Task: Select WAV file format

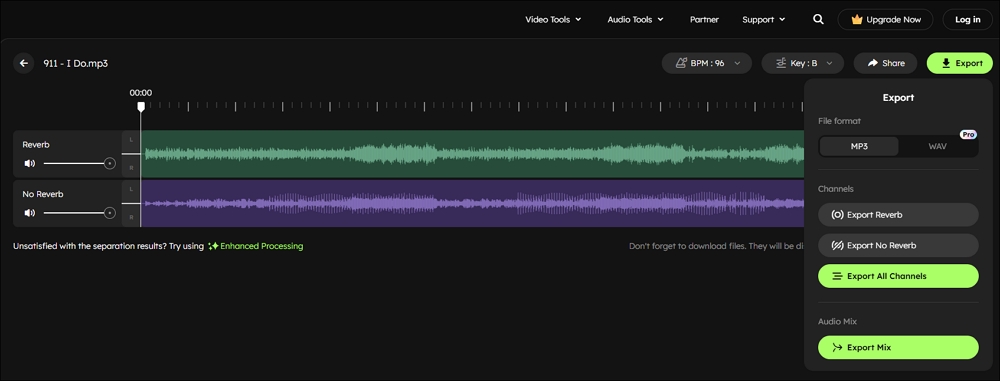Action: tap(938, 146)
